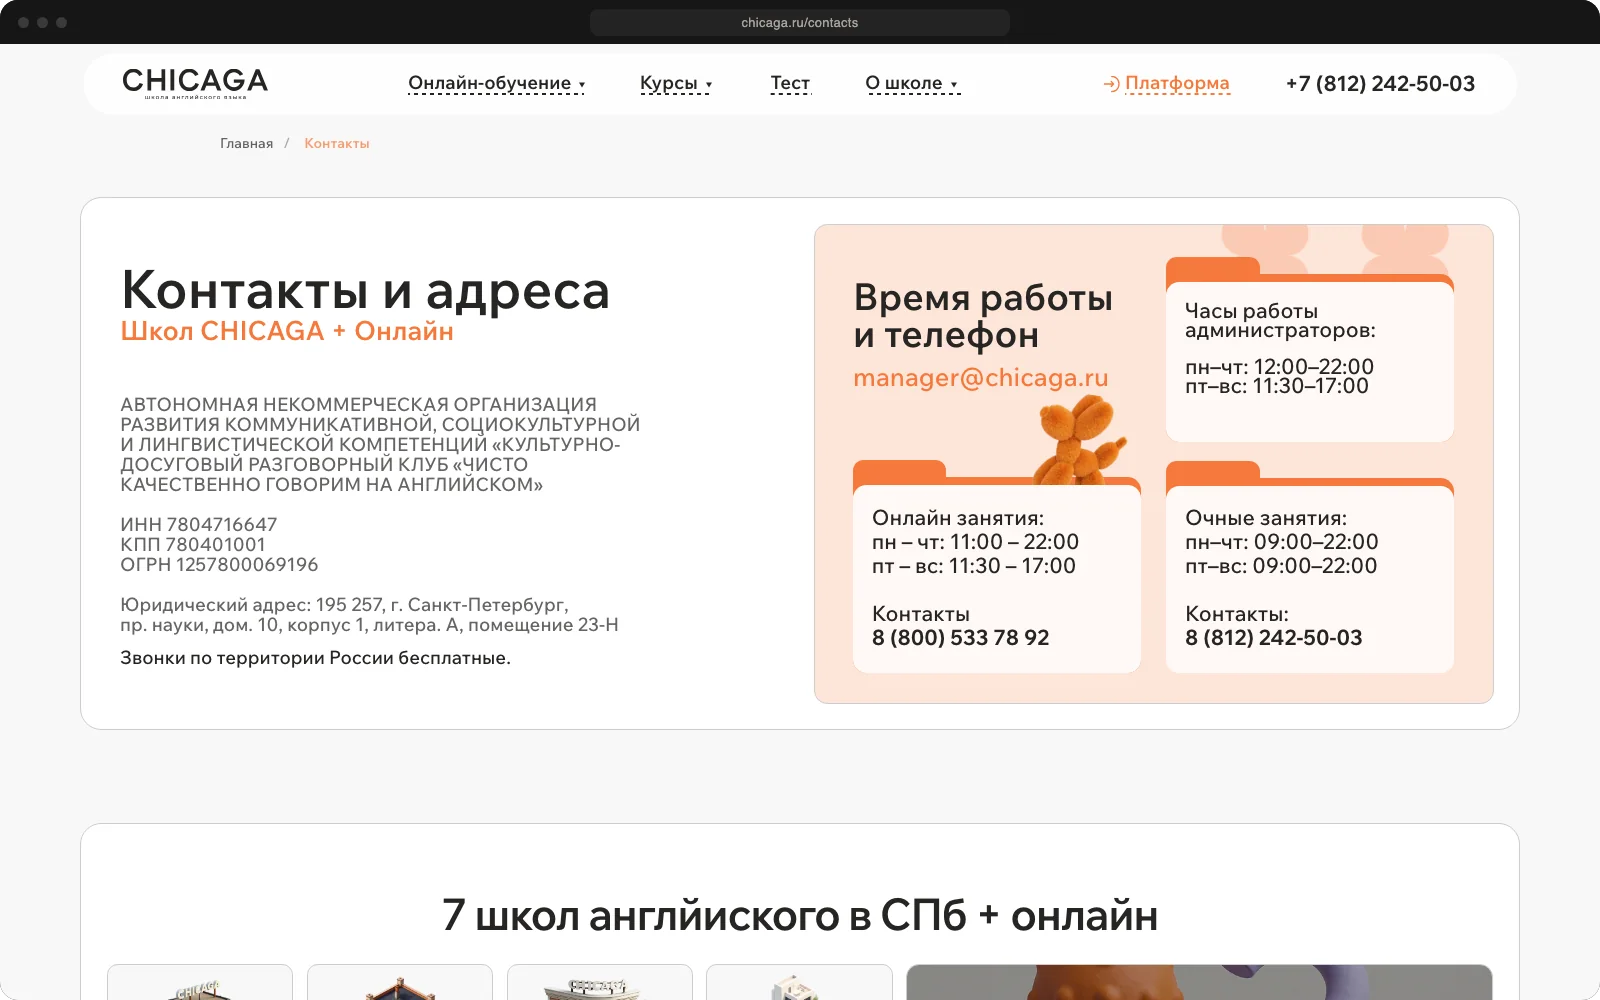Call the header phone number +7 (812) 242-50-03
The width and height of the screenshot is (1600, 1000).
click(x=1380, y=84)
